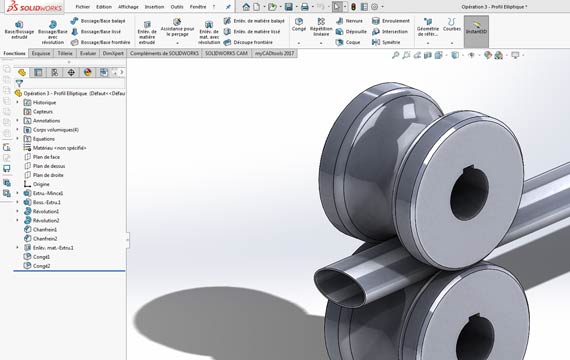Screen dimensions: 570x360
Task: Click the Enroulement tool
Action: pyautogui.click(x=391, y=21)
